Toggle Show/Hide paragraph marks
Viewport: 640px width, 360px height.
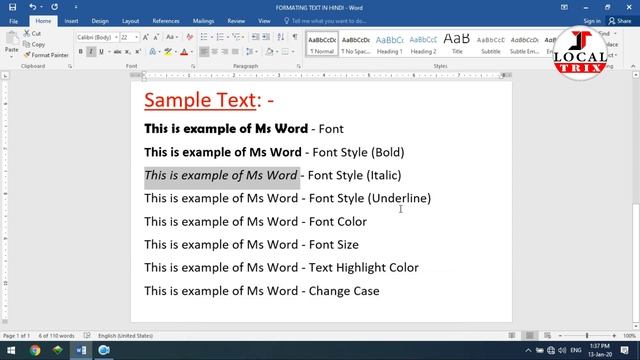[x=295, y=37]
